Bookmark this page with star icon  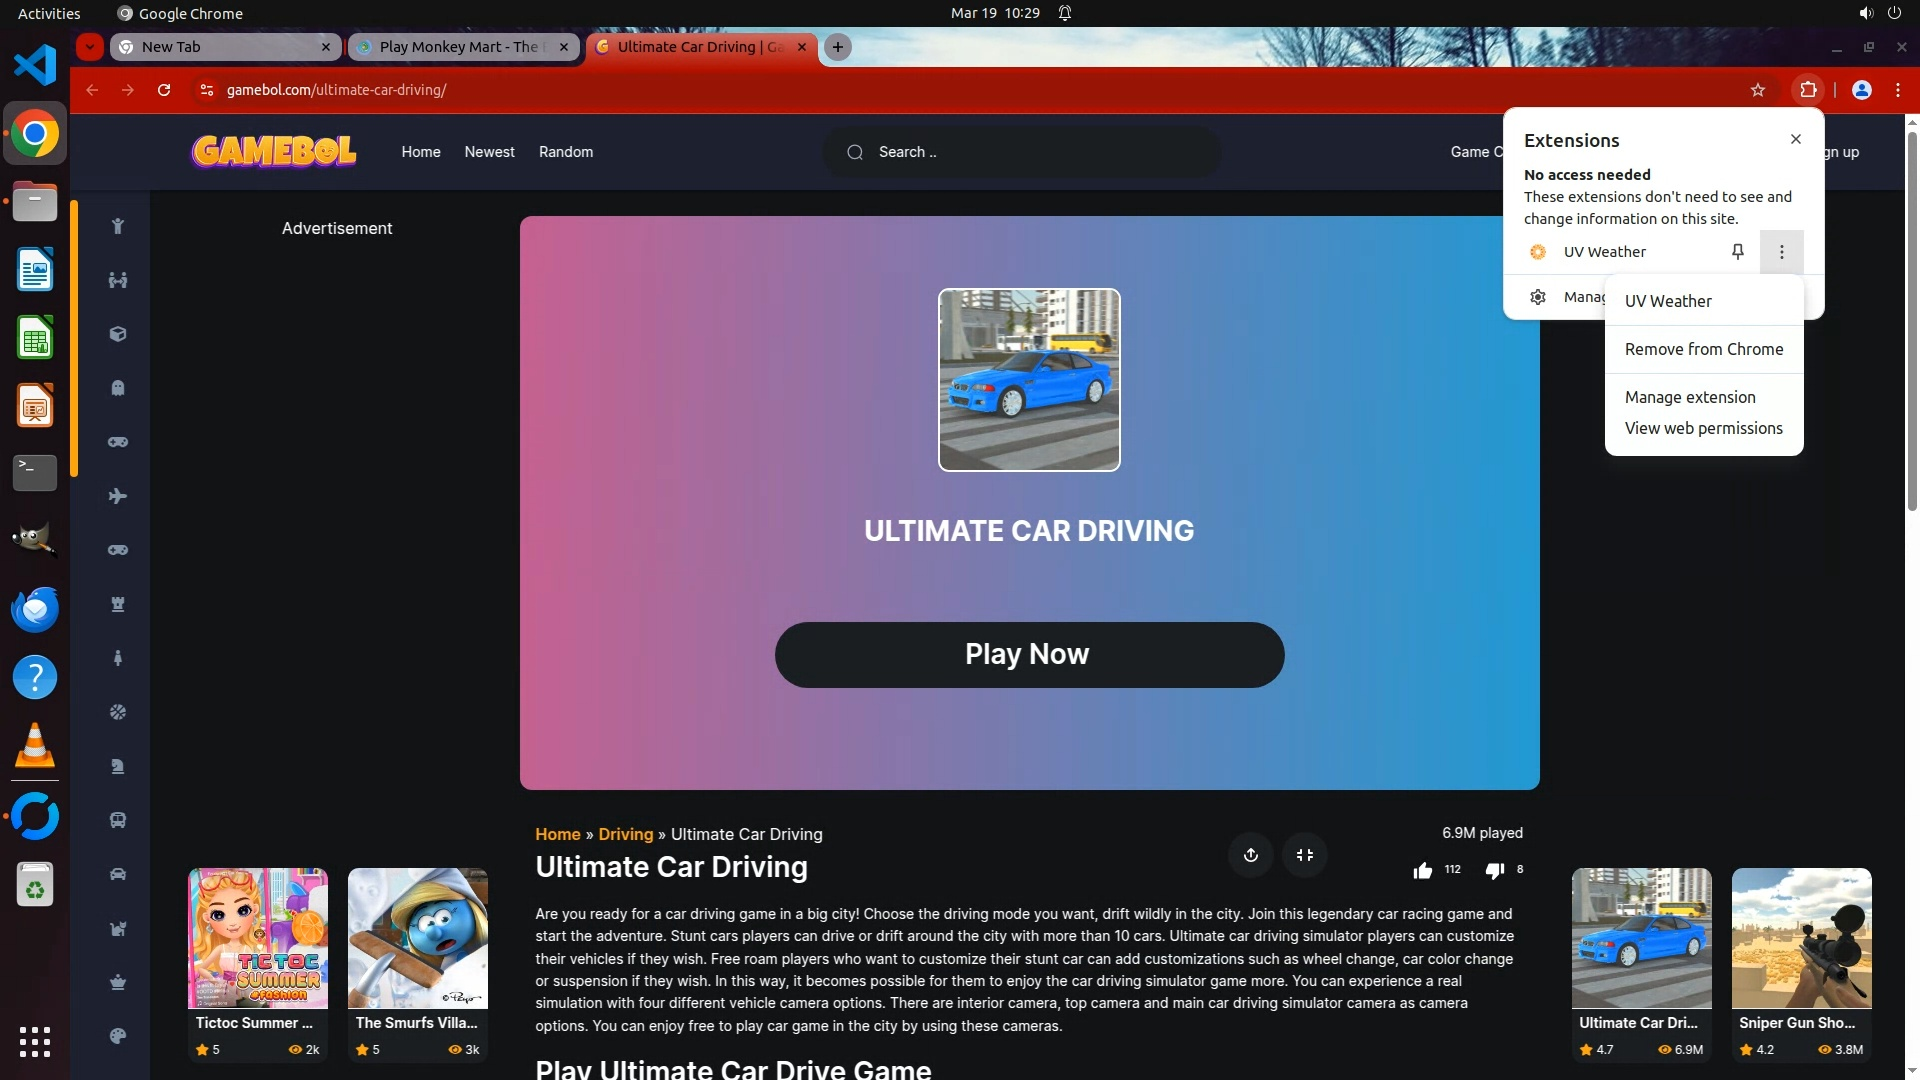point(1758,90)
